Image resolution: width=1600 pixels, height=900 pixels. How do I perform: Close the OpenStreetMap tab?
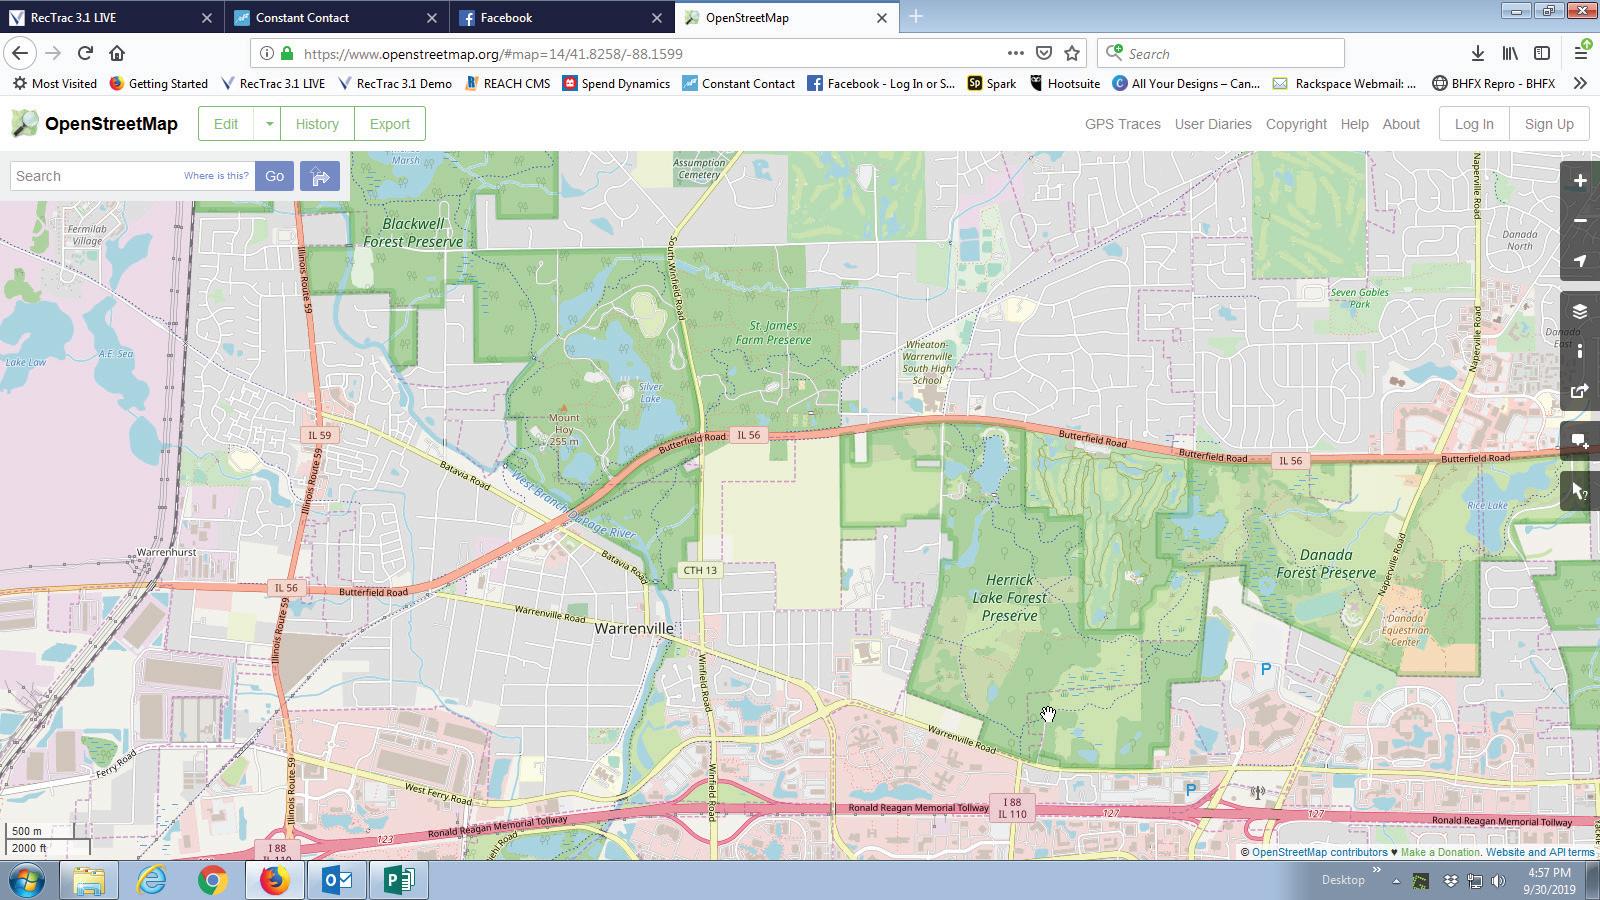pos(882,17)
